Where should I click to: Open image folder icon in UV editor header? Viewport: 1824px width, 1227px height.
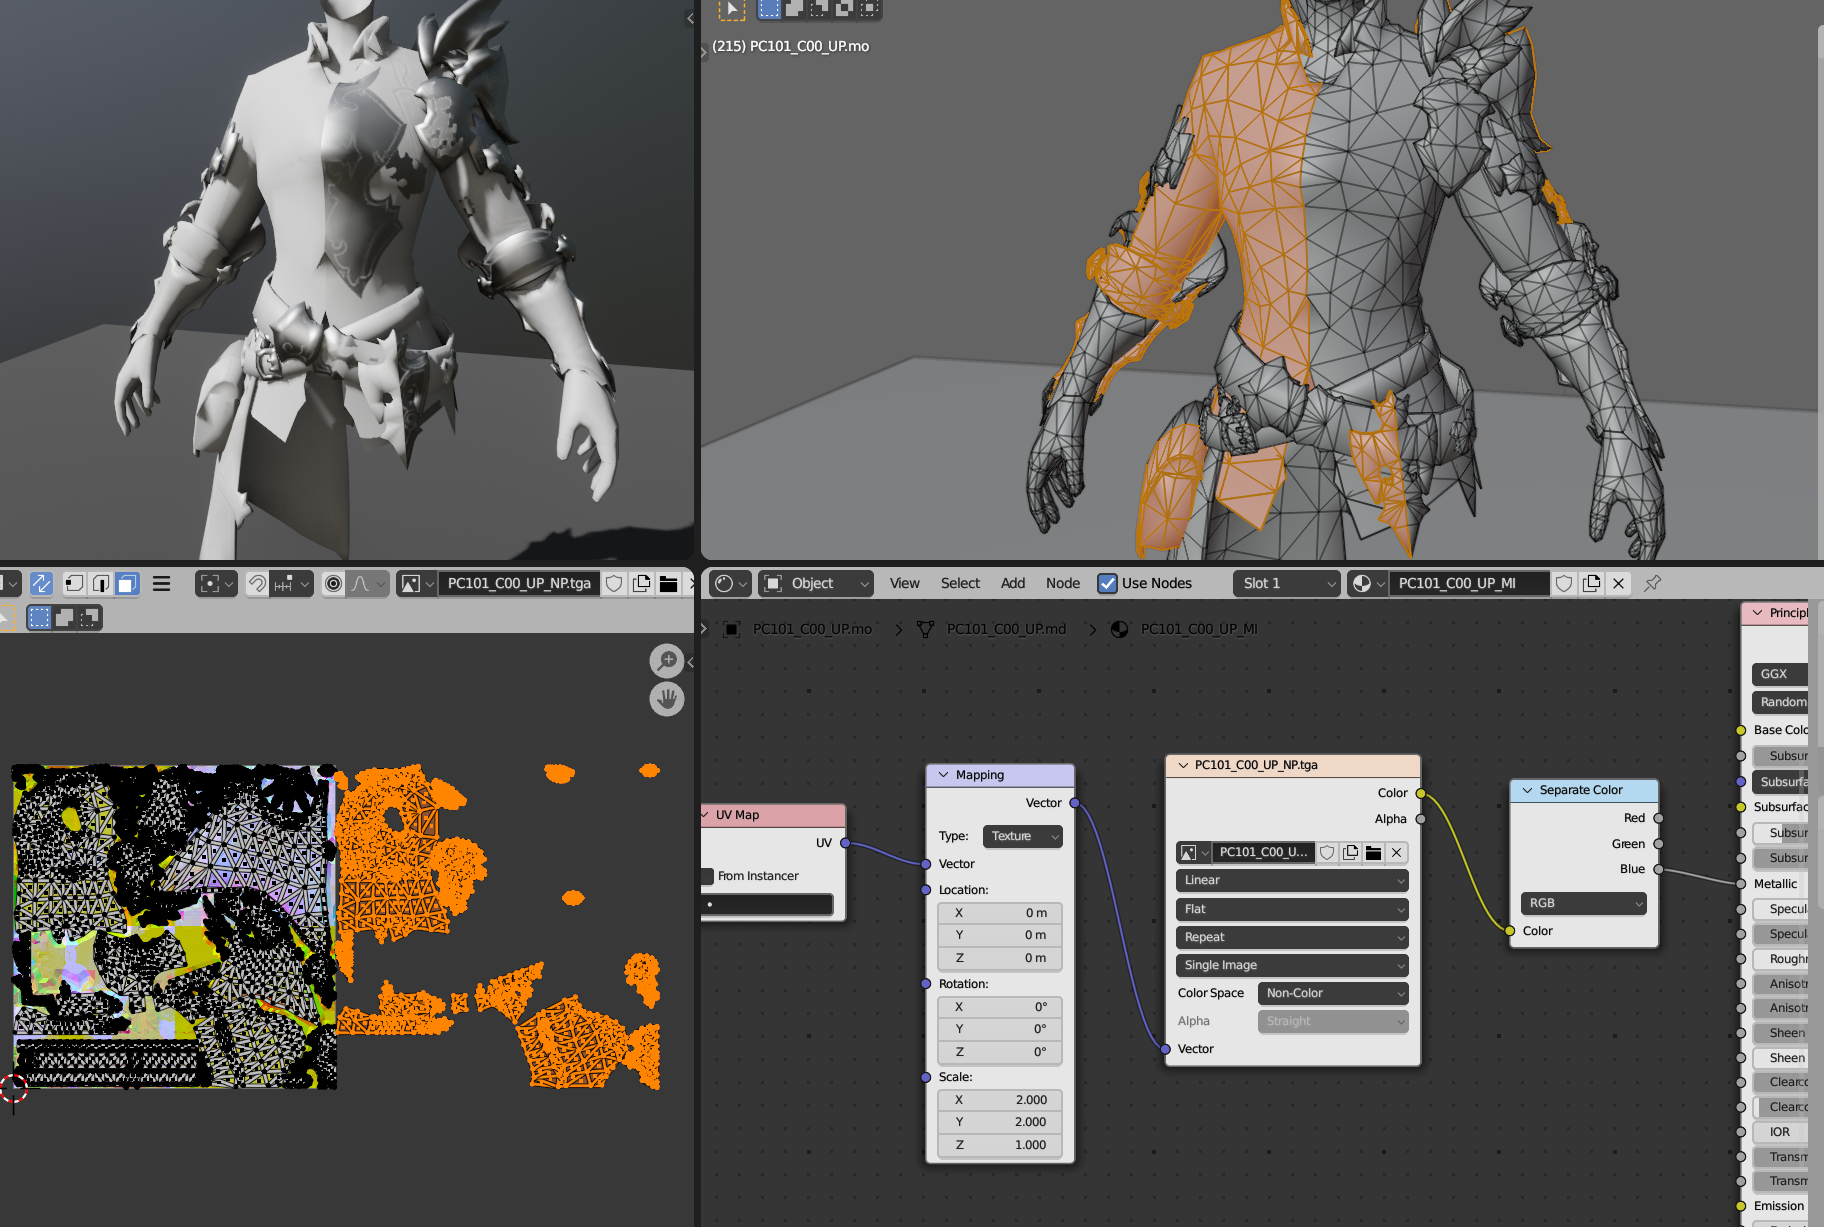(x=669, y=583)
